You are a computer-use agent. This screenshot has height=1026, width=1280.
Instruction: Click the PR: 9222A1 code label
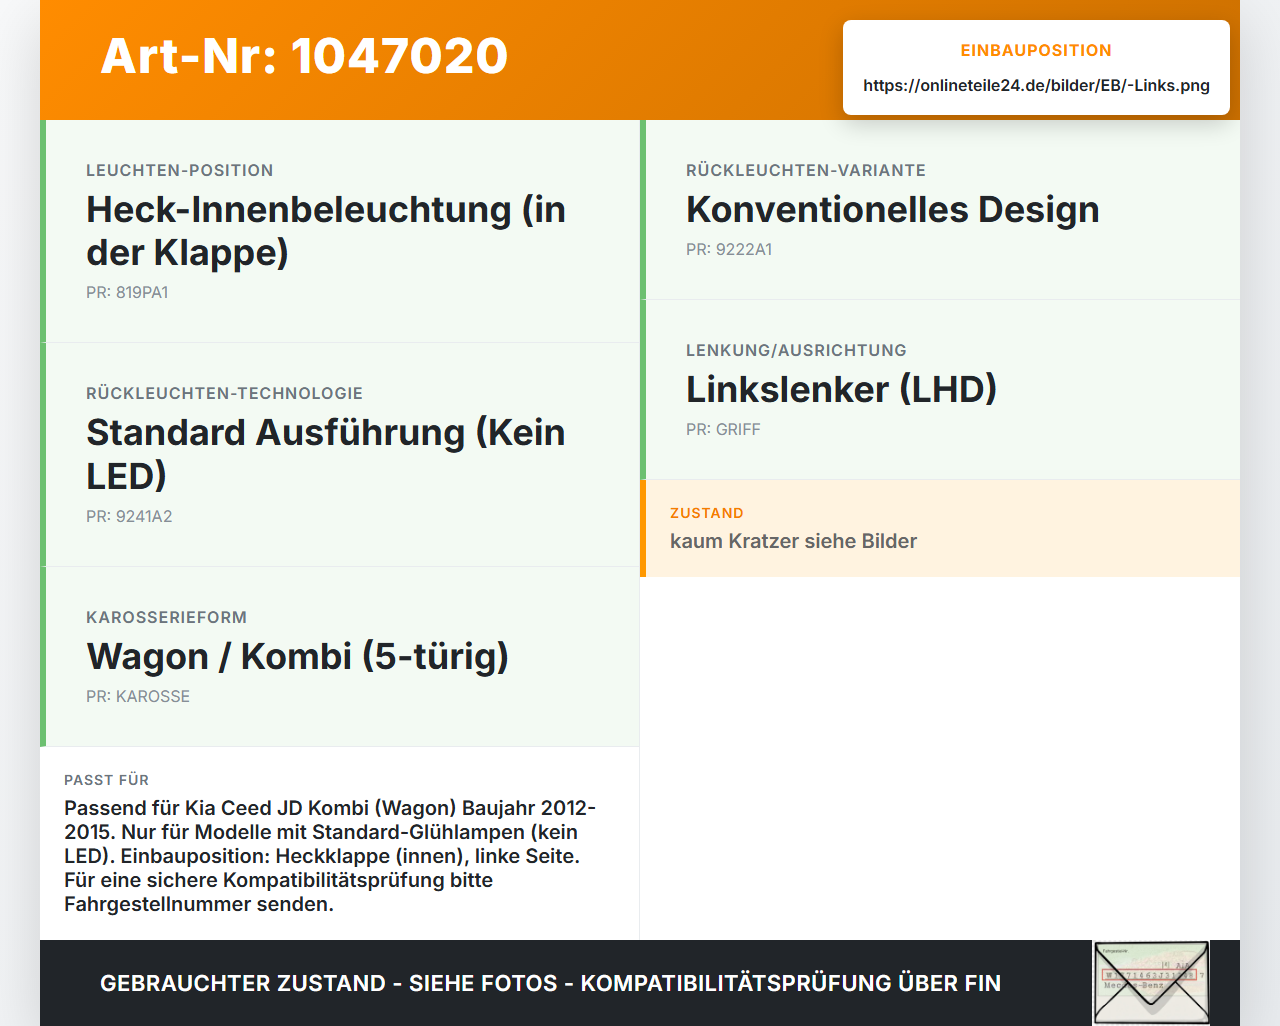(729, 250)
